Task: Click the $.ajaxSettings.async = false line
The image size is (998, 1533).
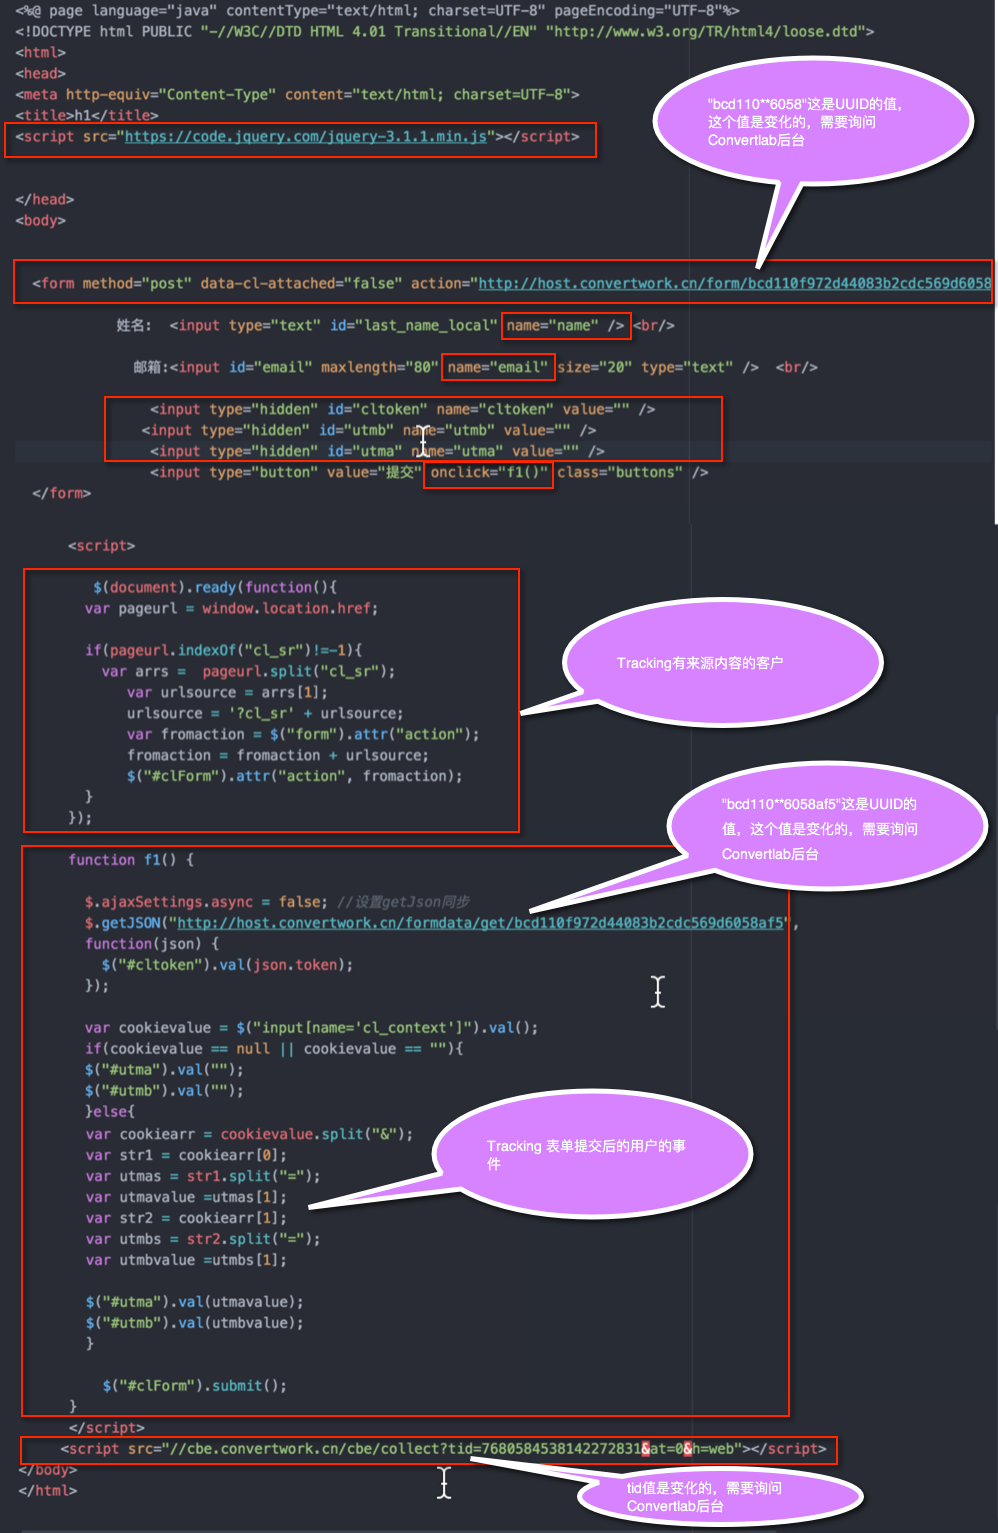Action: [205, 901]
